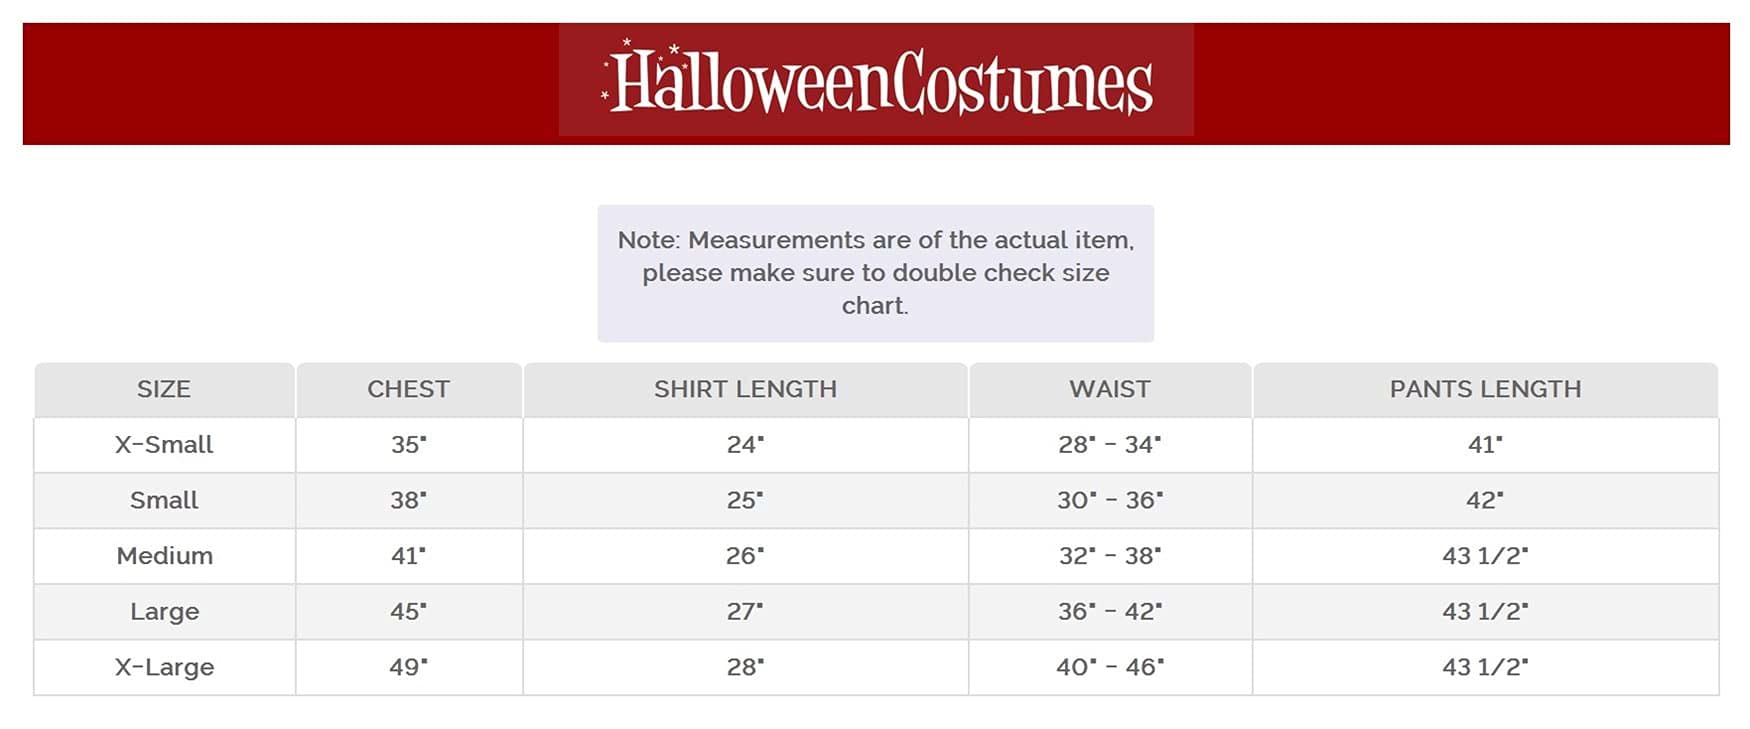The width and height of the screenshot is (1750, 729).
Task: Select the SIZE column header
Action: (164, 389)
